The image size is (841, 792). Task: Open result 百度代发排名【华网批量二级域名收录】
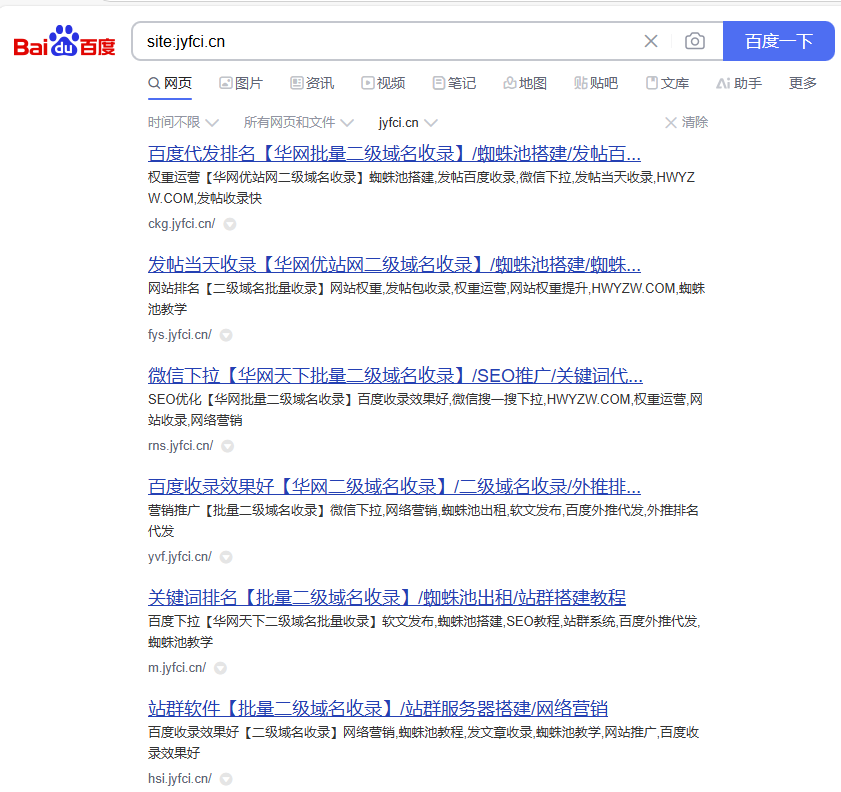(394, 154)
